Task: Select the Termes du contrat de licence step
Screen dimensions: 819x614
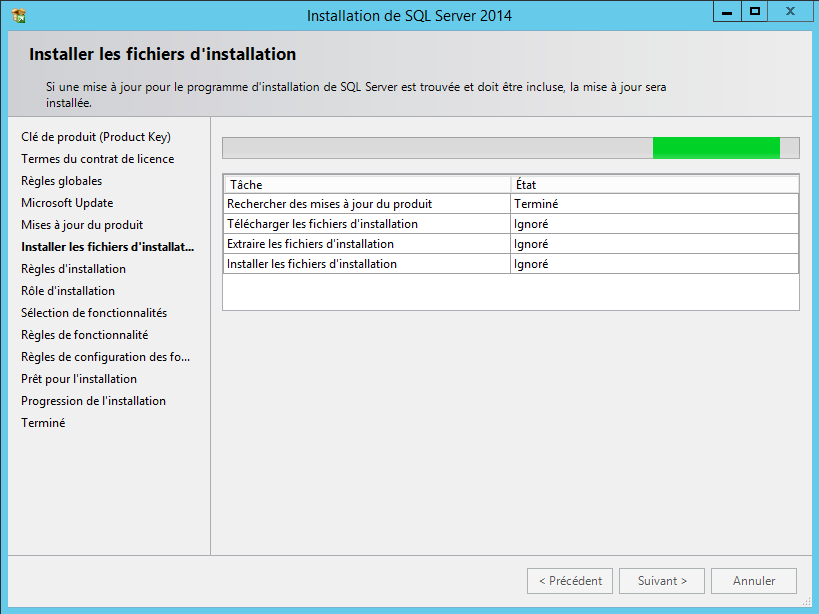Action: (98, 159)
